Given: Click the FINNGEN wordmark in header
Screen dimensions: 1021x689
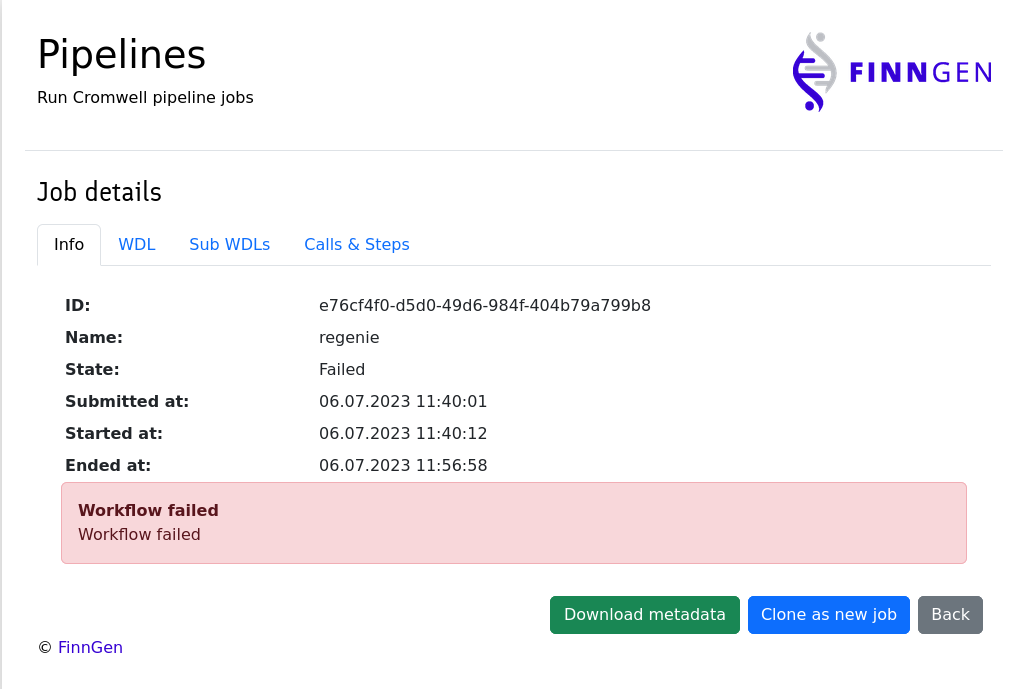Looking at the screenshot, I should (x=920, y=72).
